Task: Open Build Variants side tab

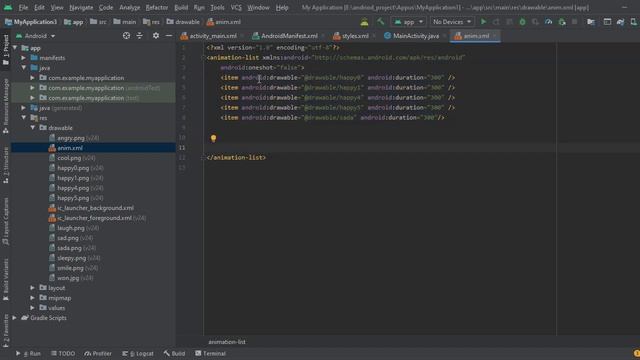Action: [6, 280]
